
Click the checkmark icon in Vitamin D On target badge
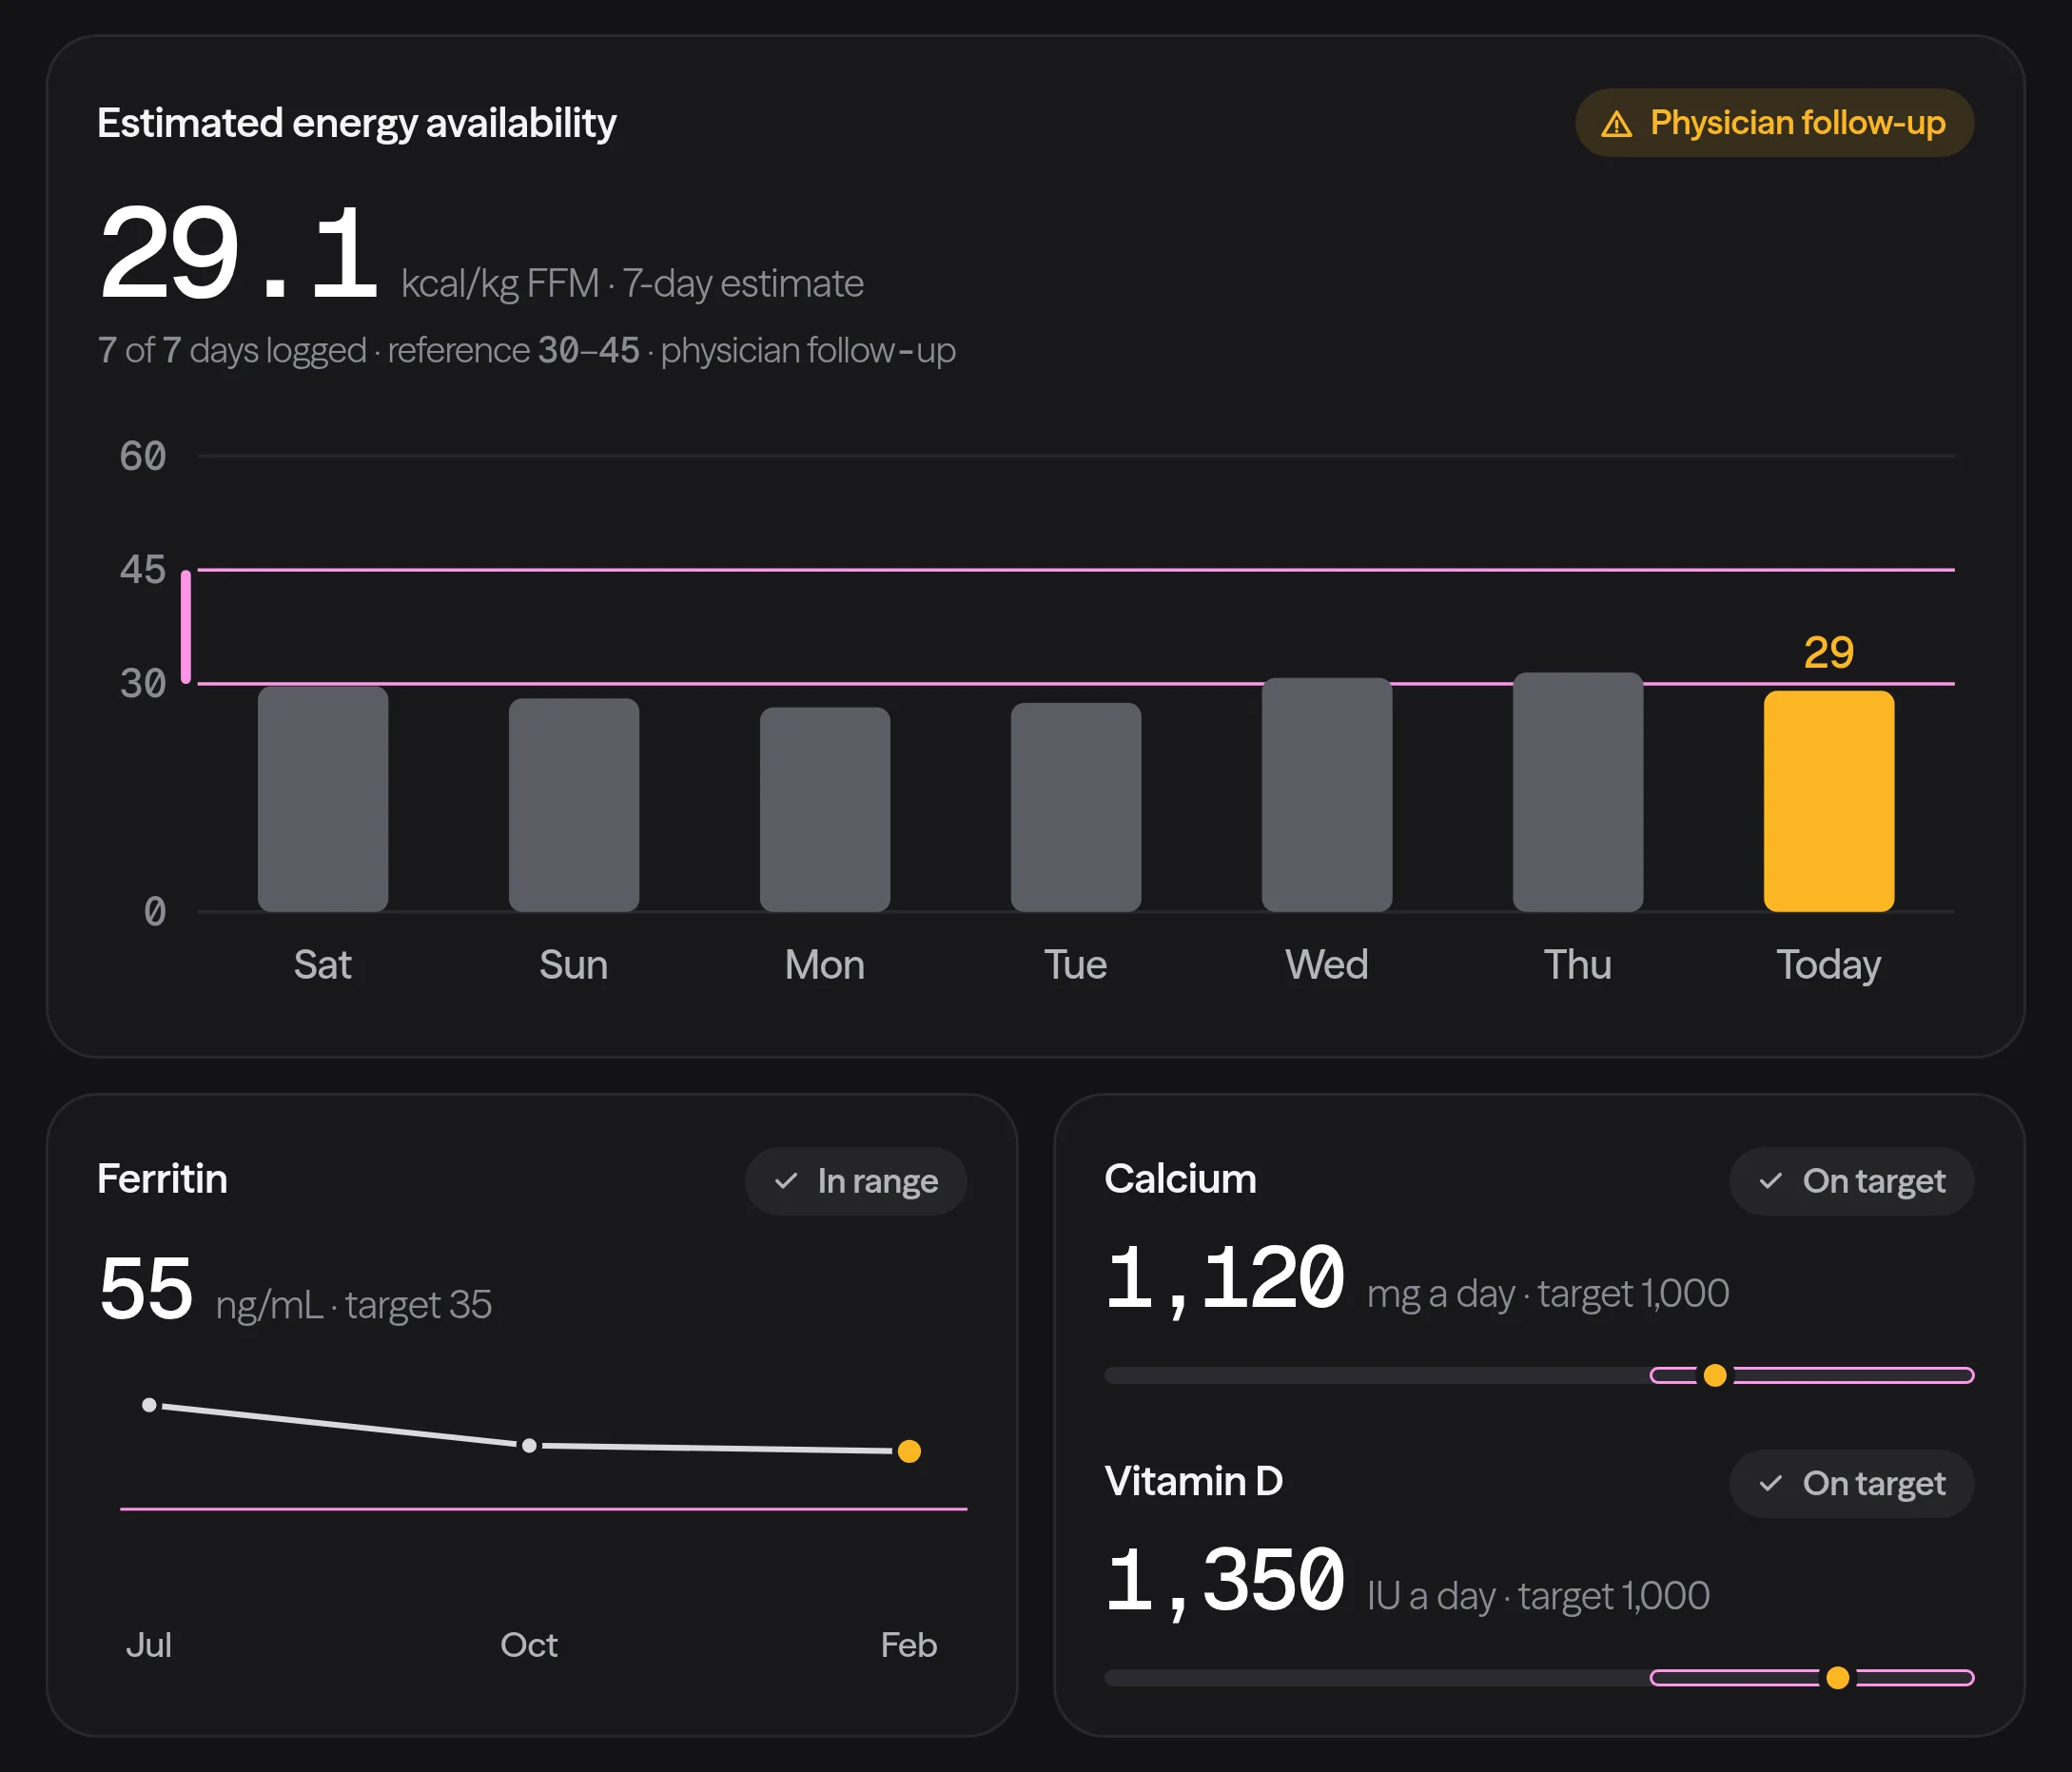(1771, 1483)
